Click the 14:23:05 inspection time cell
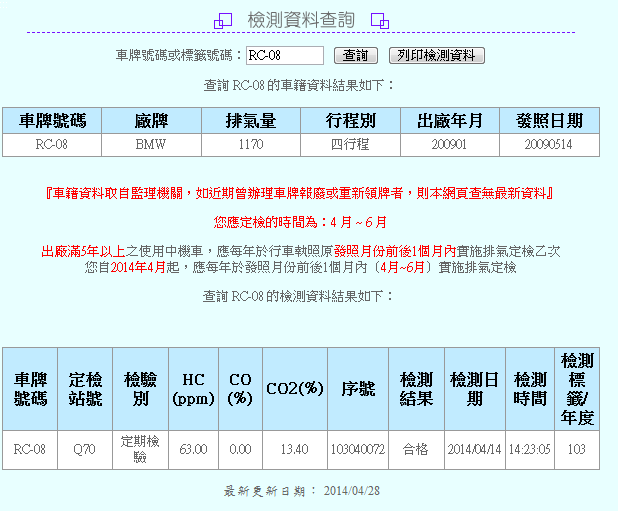 coord(530,450)
